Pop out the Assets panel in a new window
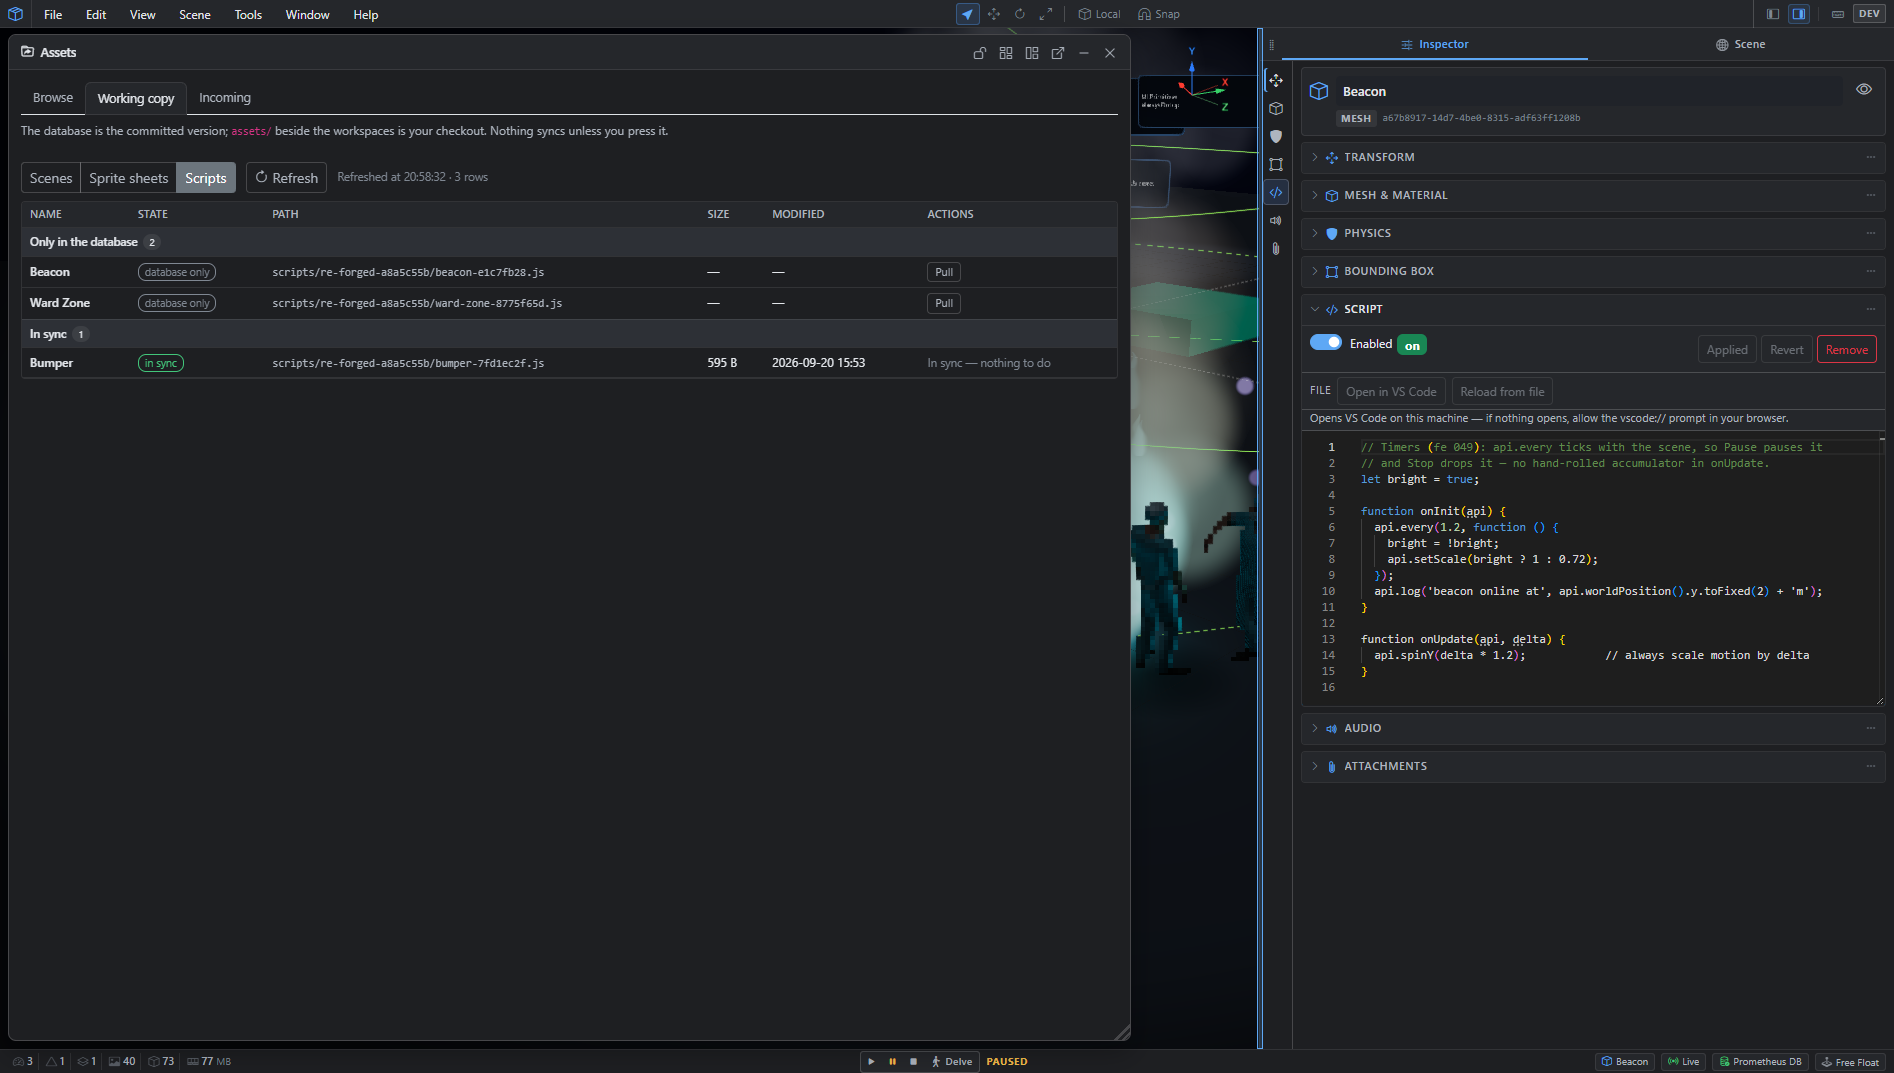The width and height of the screenshot is (1894, 1073). coord(1058,53)
